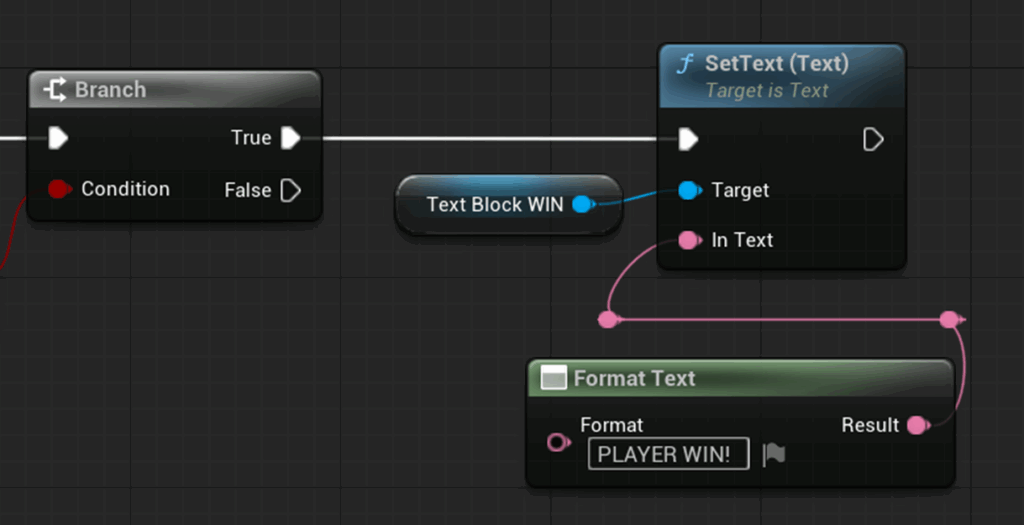
Task: Click the hollow pink Format input pin
Action: tap(559, 442)
